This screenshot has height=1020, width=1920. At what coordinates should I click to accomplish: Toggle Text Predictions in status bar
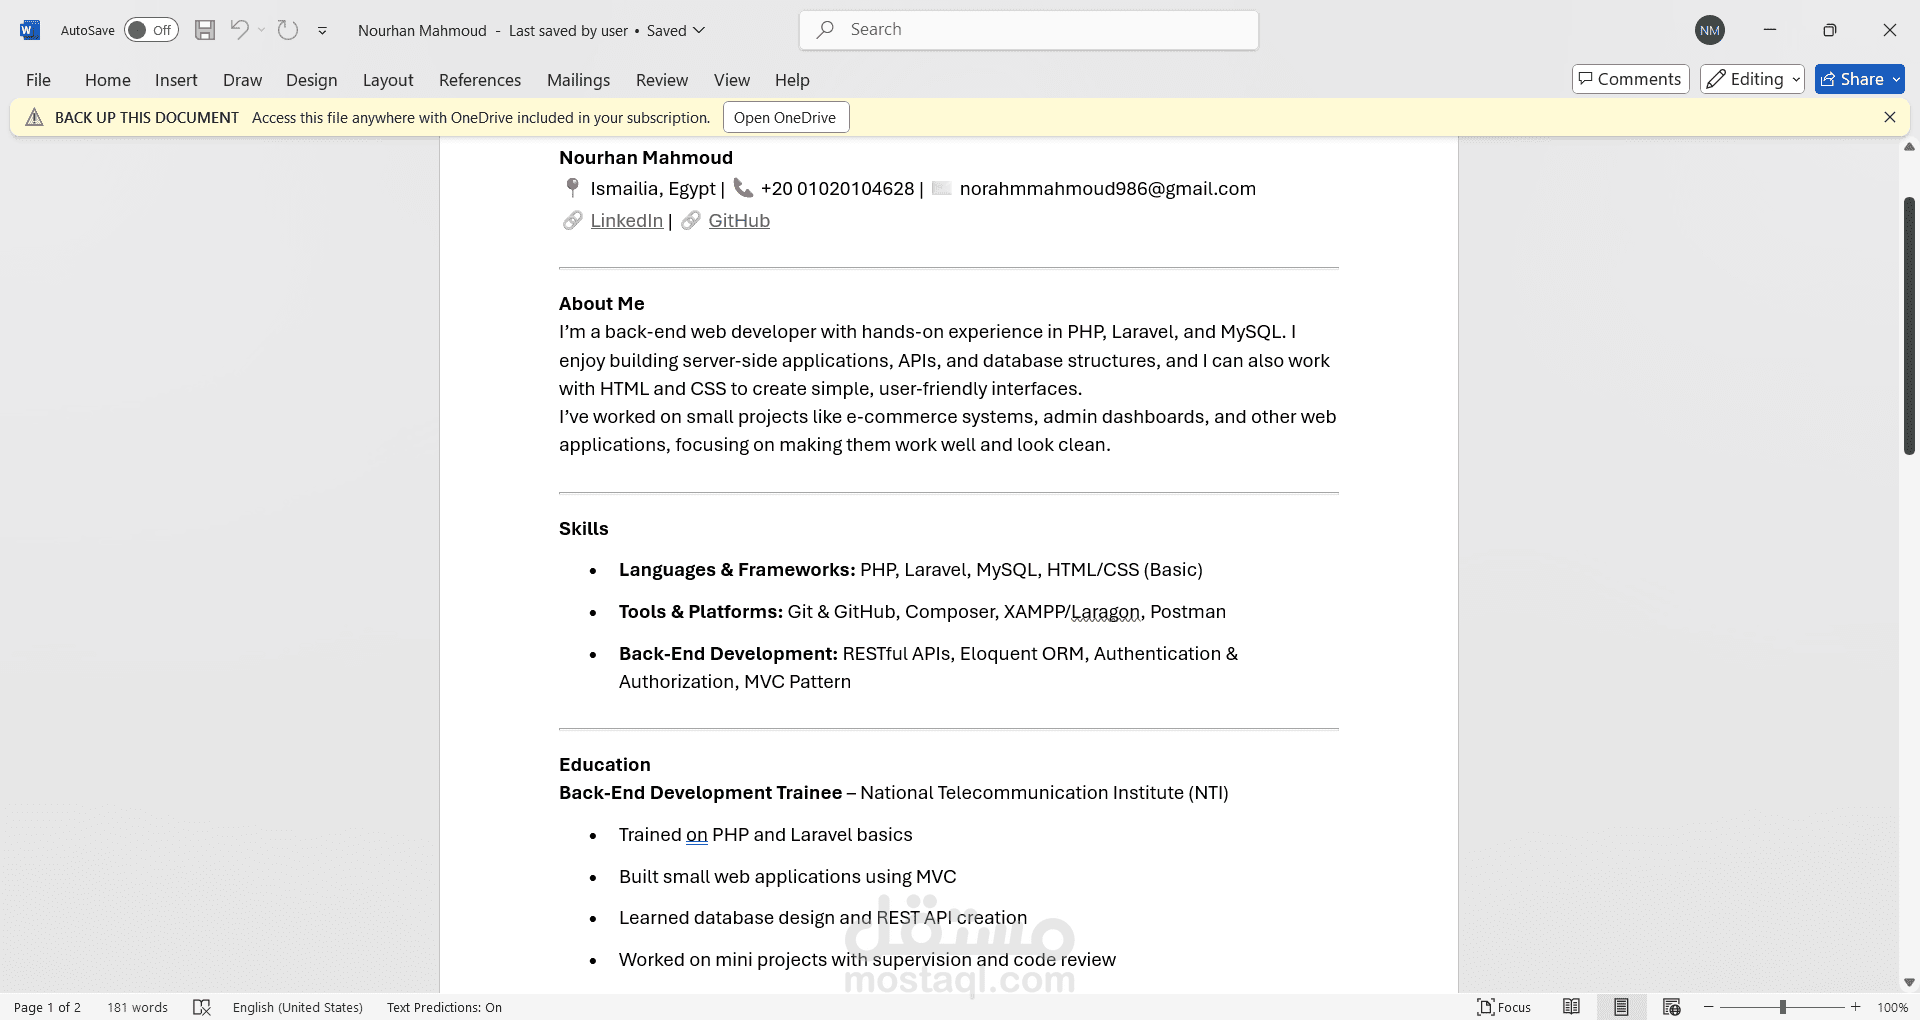tap(444, 1007)
